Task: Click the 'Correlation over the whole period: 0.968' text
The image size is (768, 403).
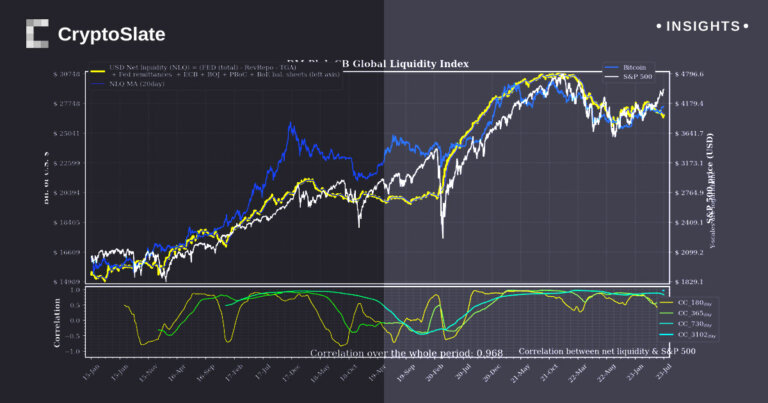Action: 407,353
